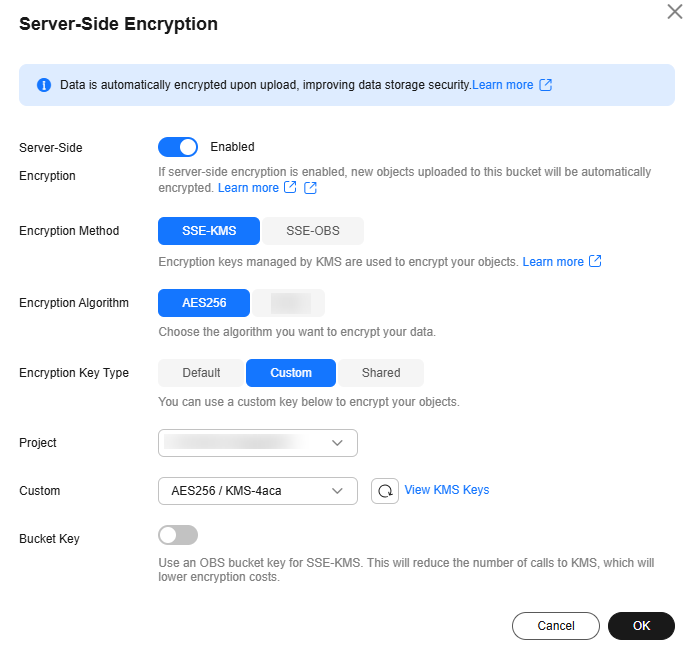694x653 pixels.
Task: Click the second external link icon after "encrypted. Learn more"
Action: click(x=310, y=188)
